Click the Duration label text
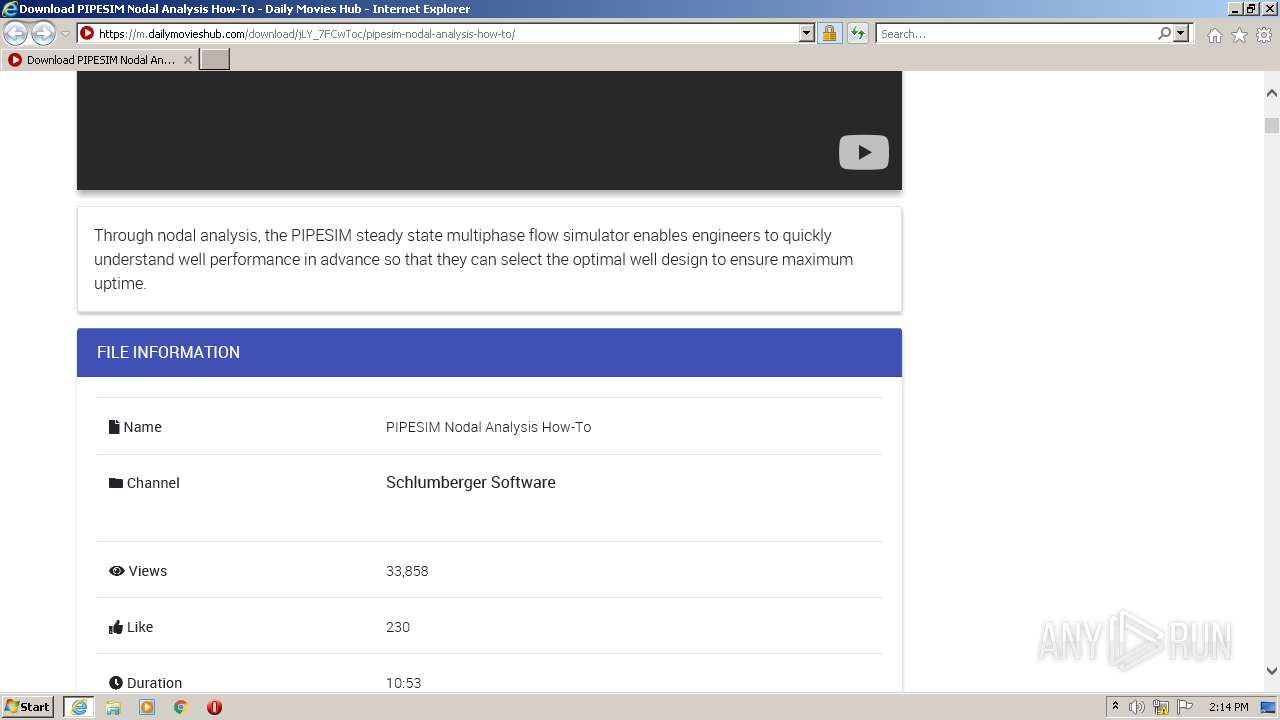Viewport: 1280px width, 720px height. pos(154,683)
